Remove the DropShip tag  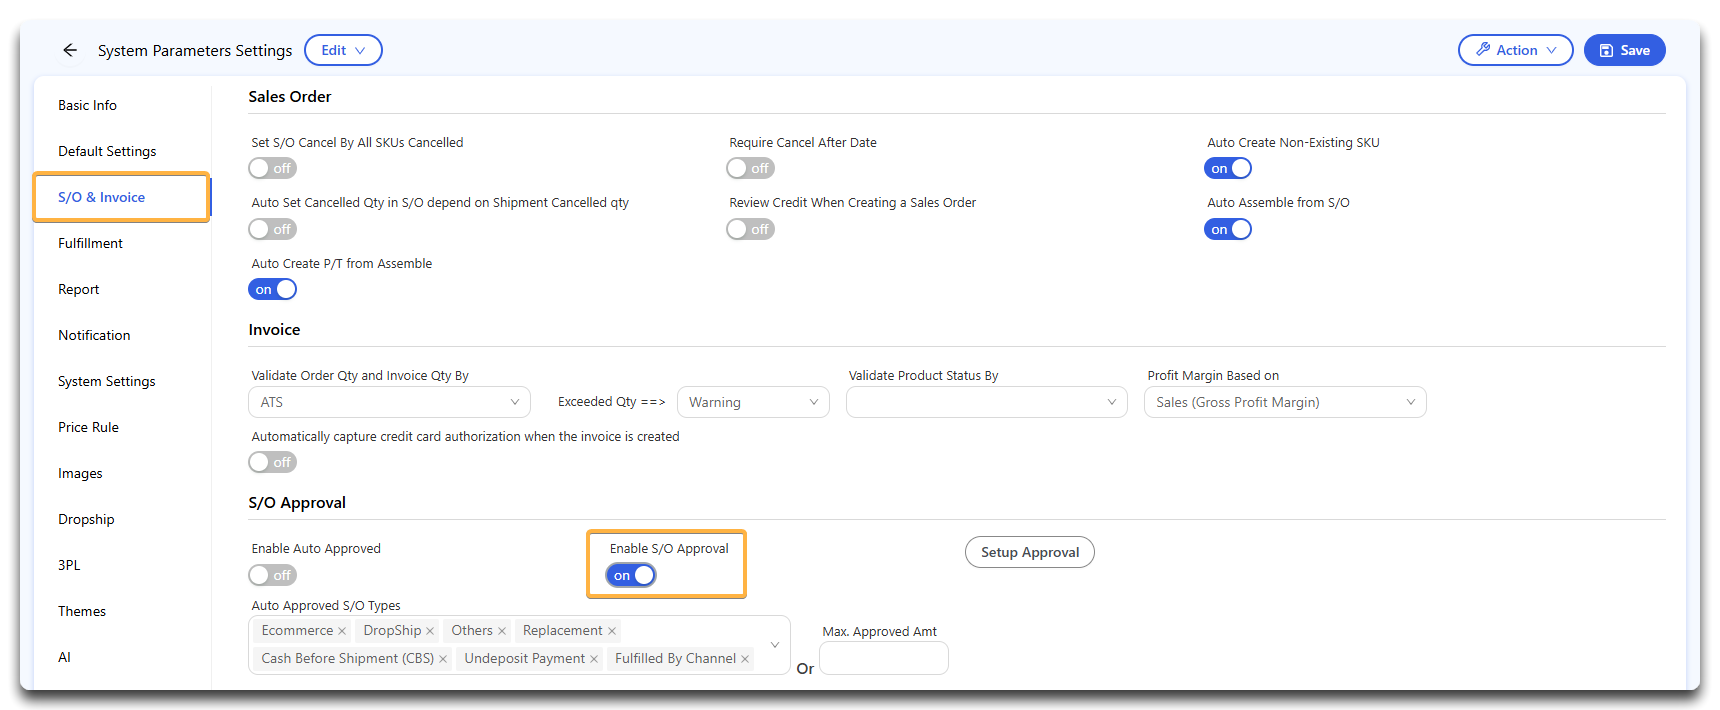[x=430, y=631]
